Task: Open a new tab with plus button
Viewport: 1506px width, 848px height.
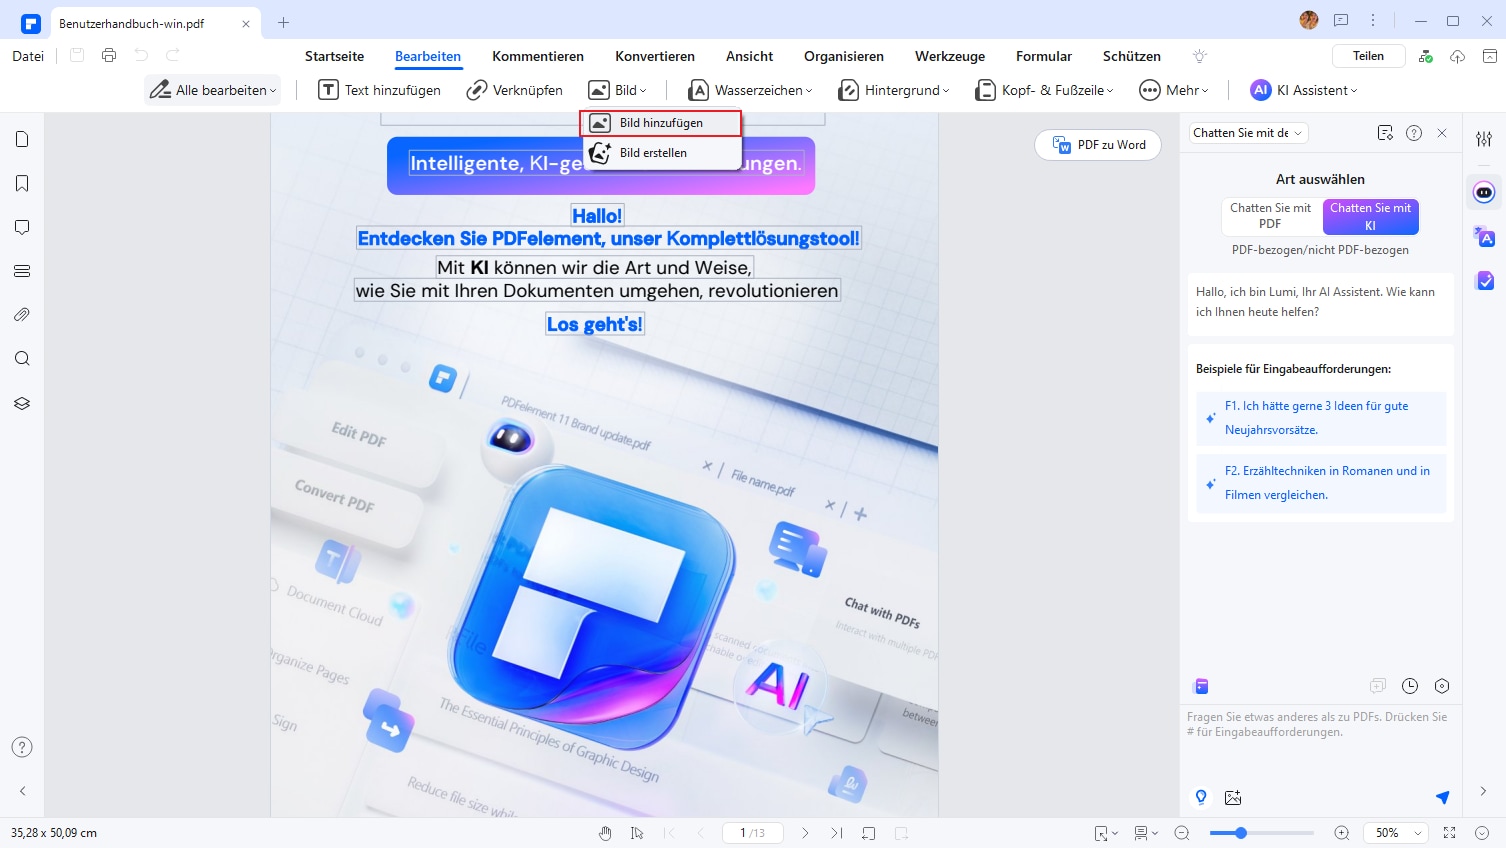Action: pyautogui.click(x=284, y=22)
